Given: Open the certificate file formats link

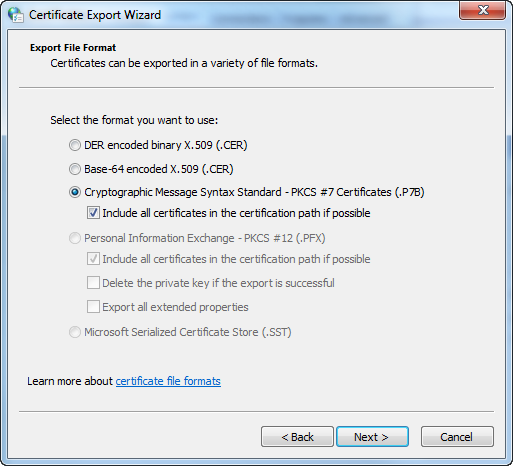Looking at the screenshot, I should click(168, 381).
